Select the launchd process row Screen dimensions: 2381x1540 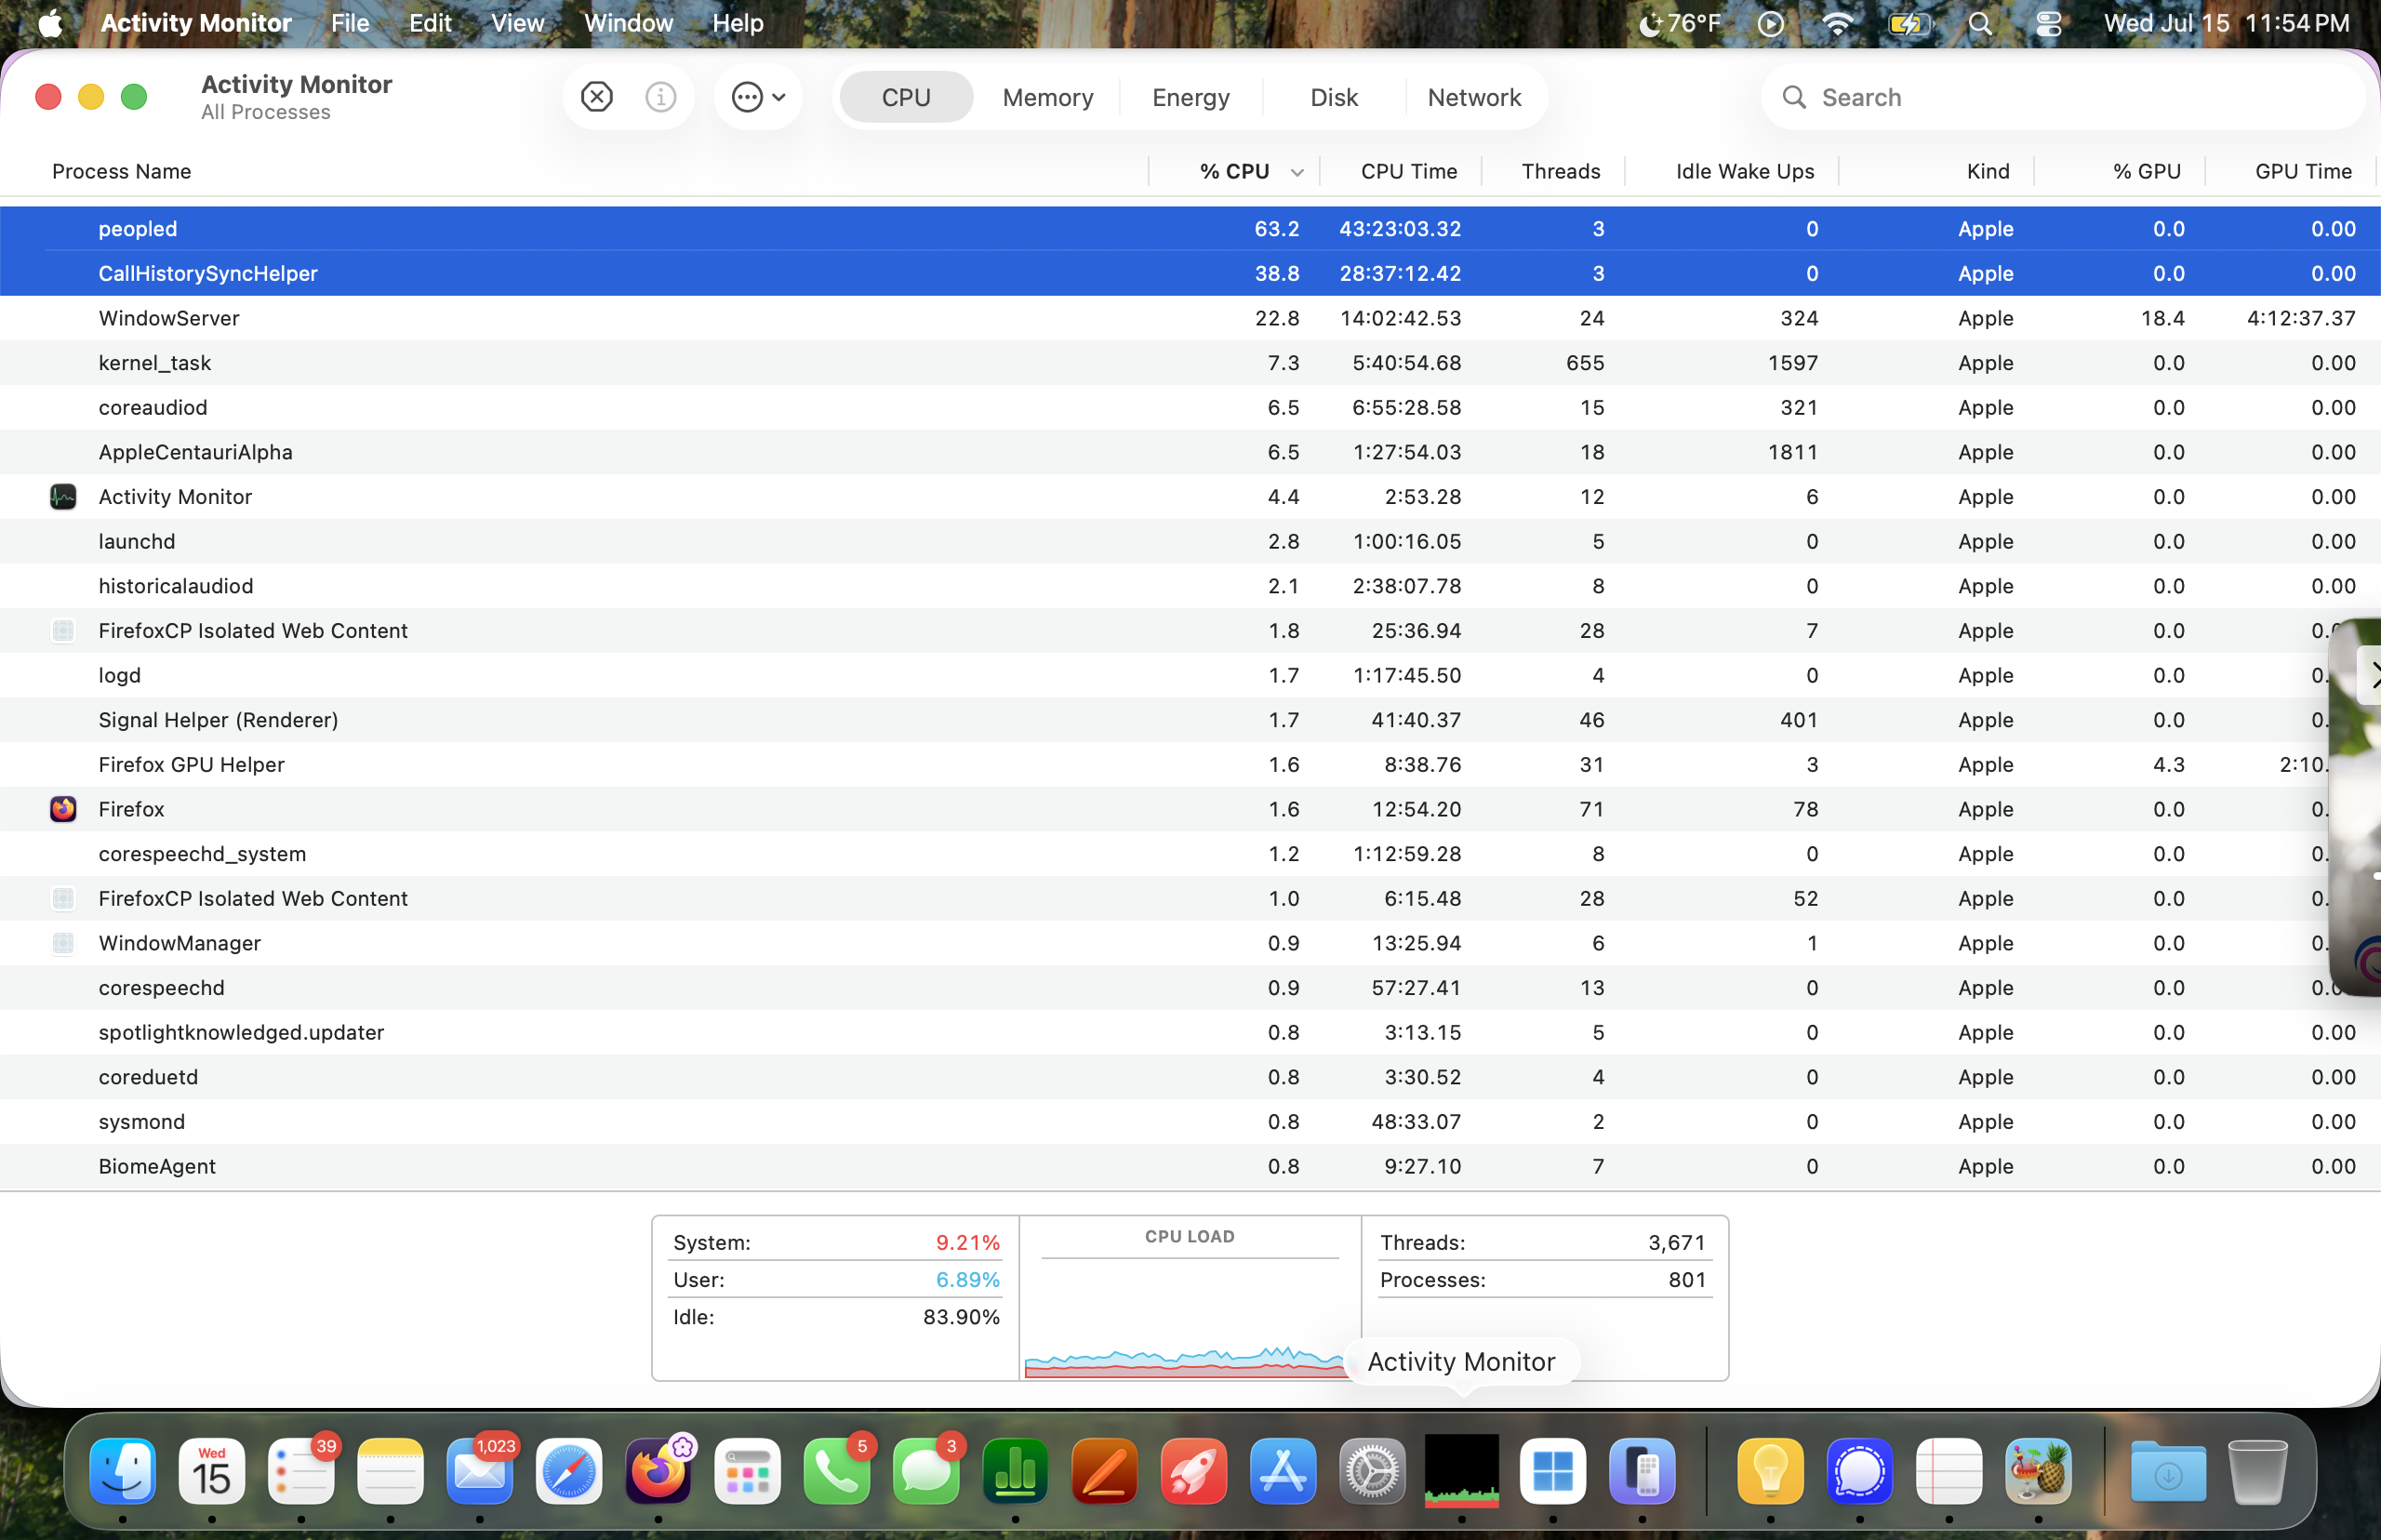(x=1190, y=541)
